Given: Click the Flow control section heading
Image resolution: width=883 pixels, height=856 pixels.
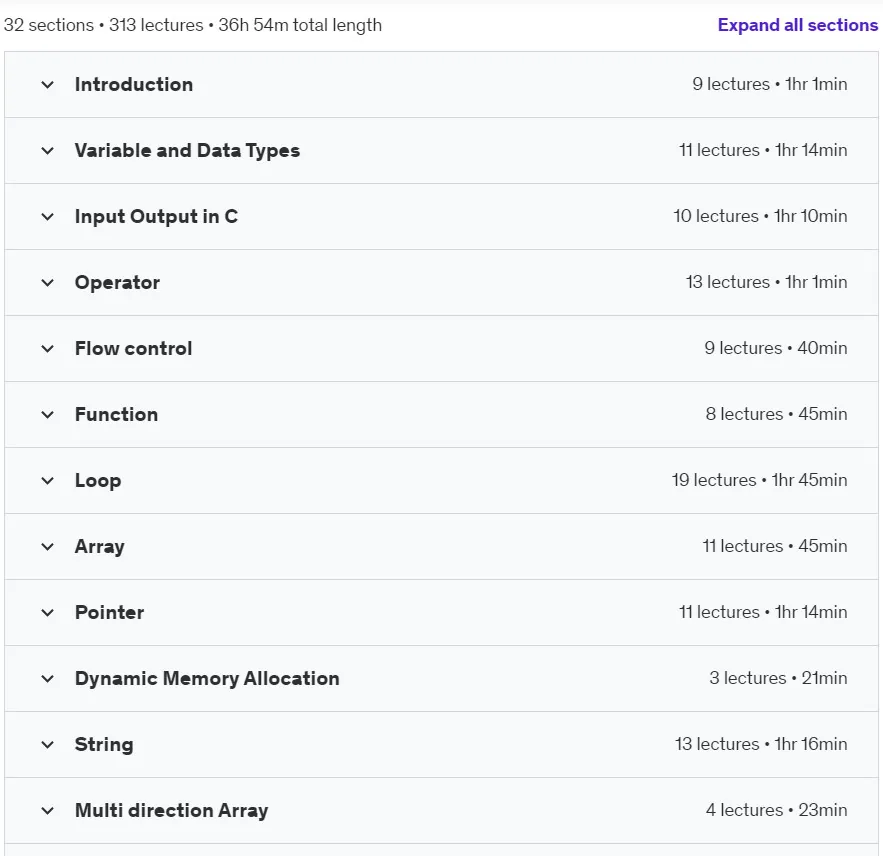Looking at the screenshot, I should [133, 349].
